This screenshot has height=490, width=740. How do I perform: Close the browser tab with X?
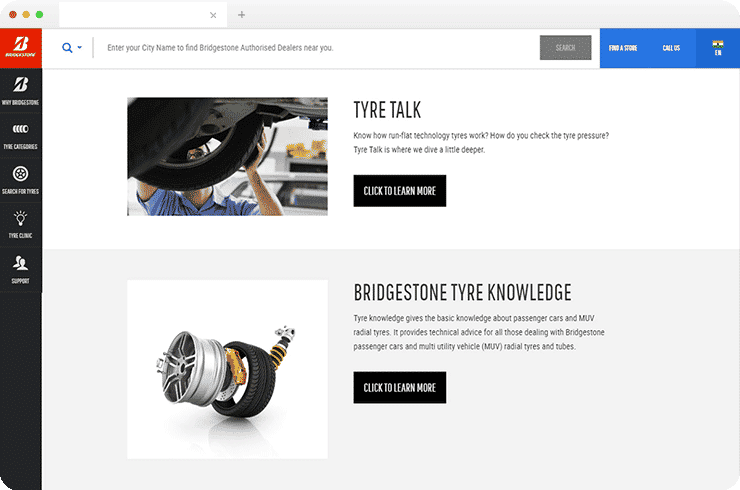(x=213, y=15)
